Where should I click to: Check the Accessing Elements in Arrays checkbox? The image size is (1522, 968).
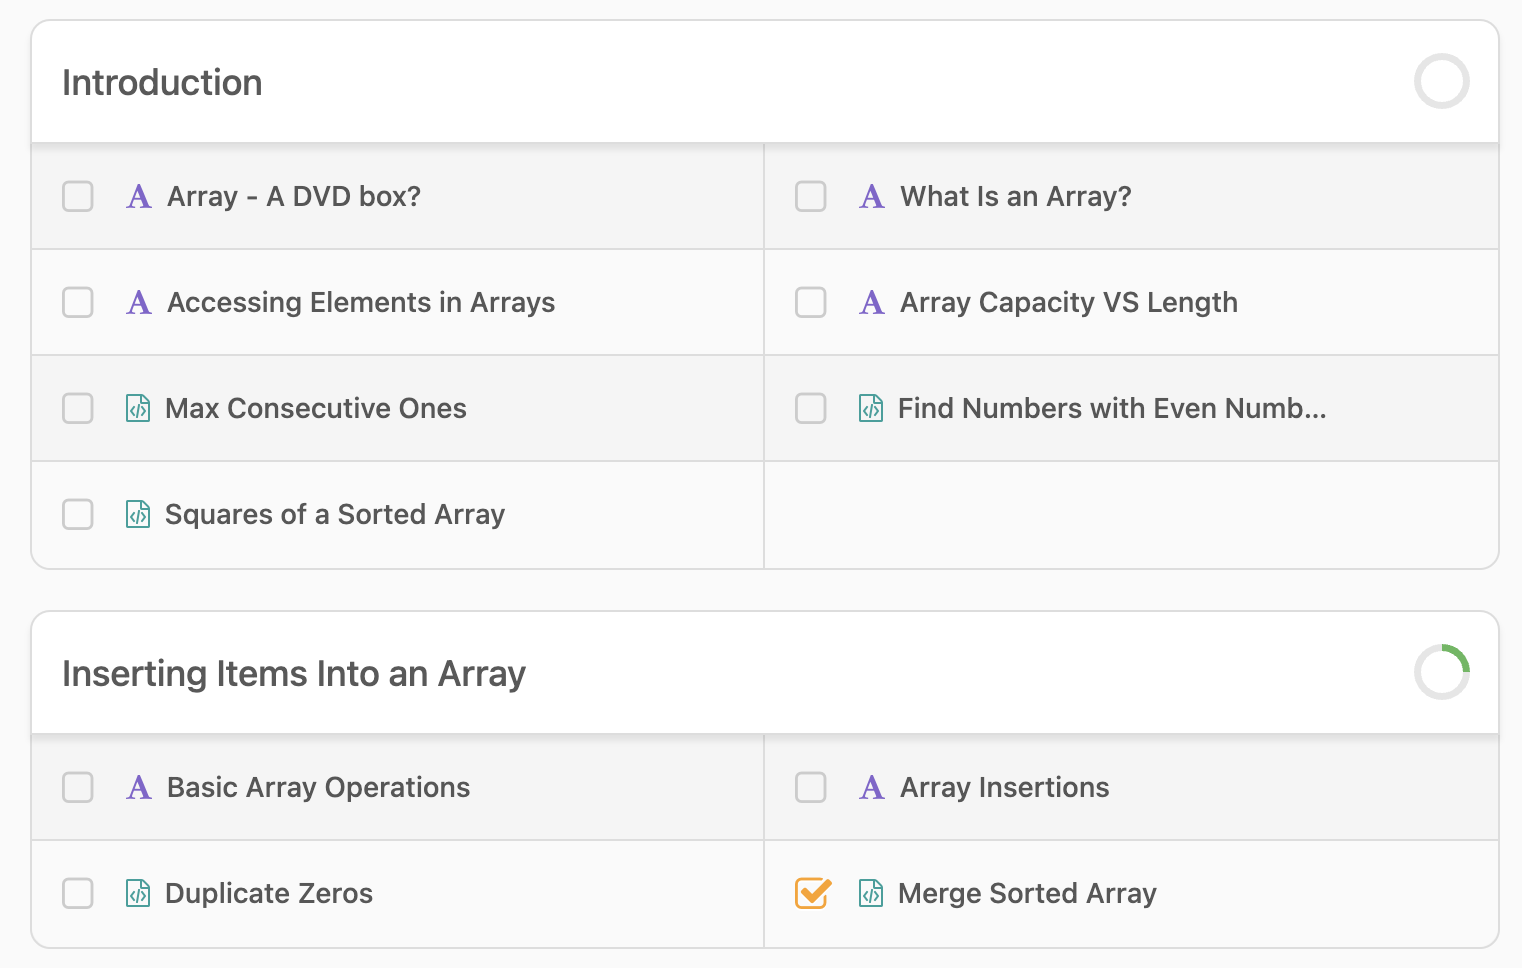pos(78,302)
